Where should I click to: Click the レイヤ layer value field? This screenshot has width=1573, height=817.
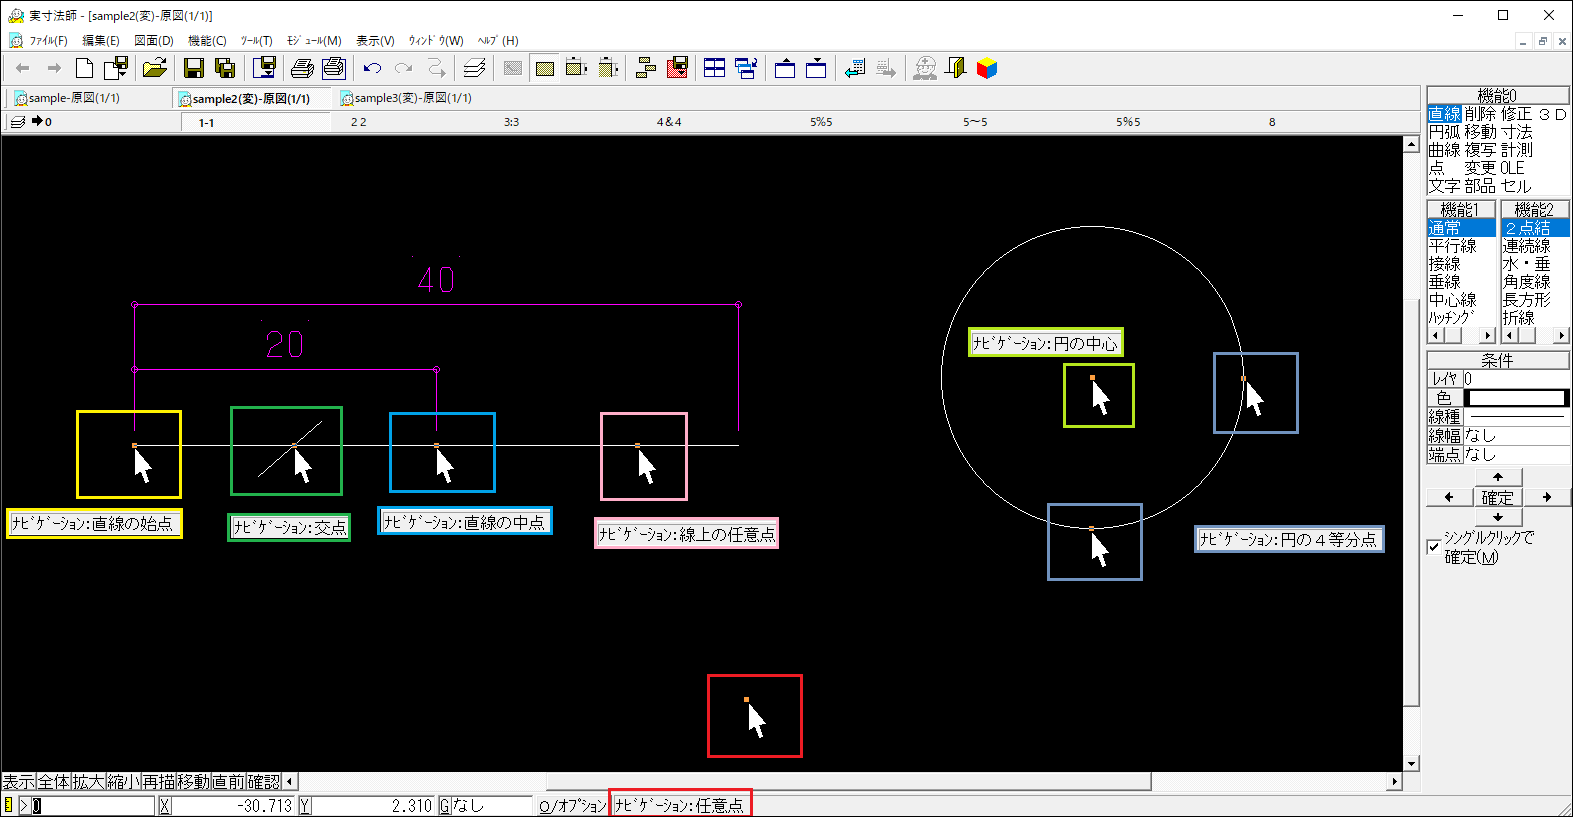(x=1516, y=379)
